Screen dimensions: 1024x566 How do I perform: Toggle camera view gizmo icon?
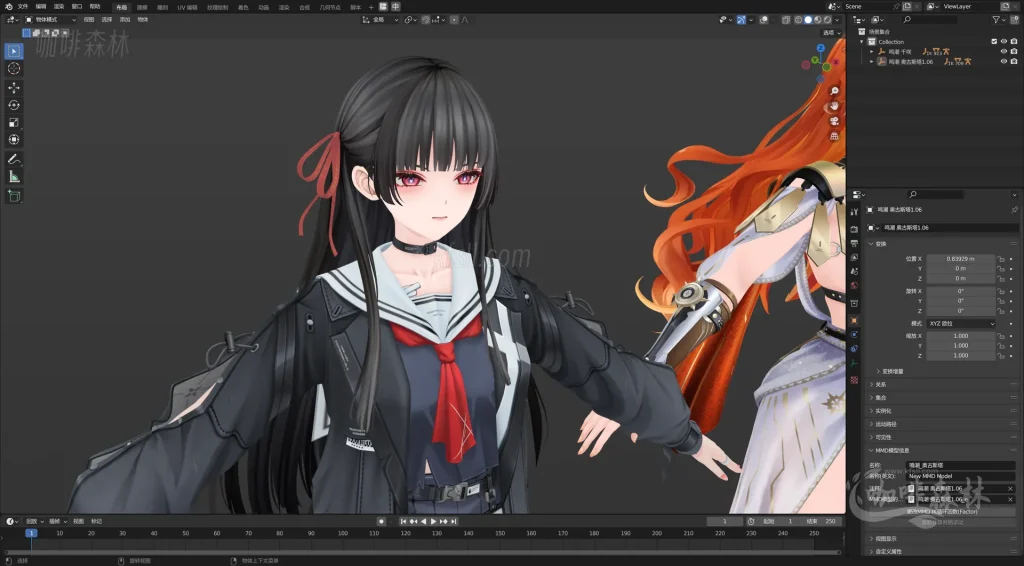[x=834, y=121]
